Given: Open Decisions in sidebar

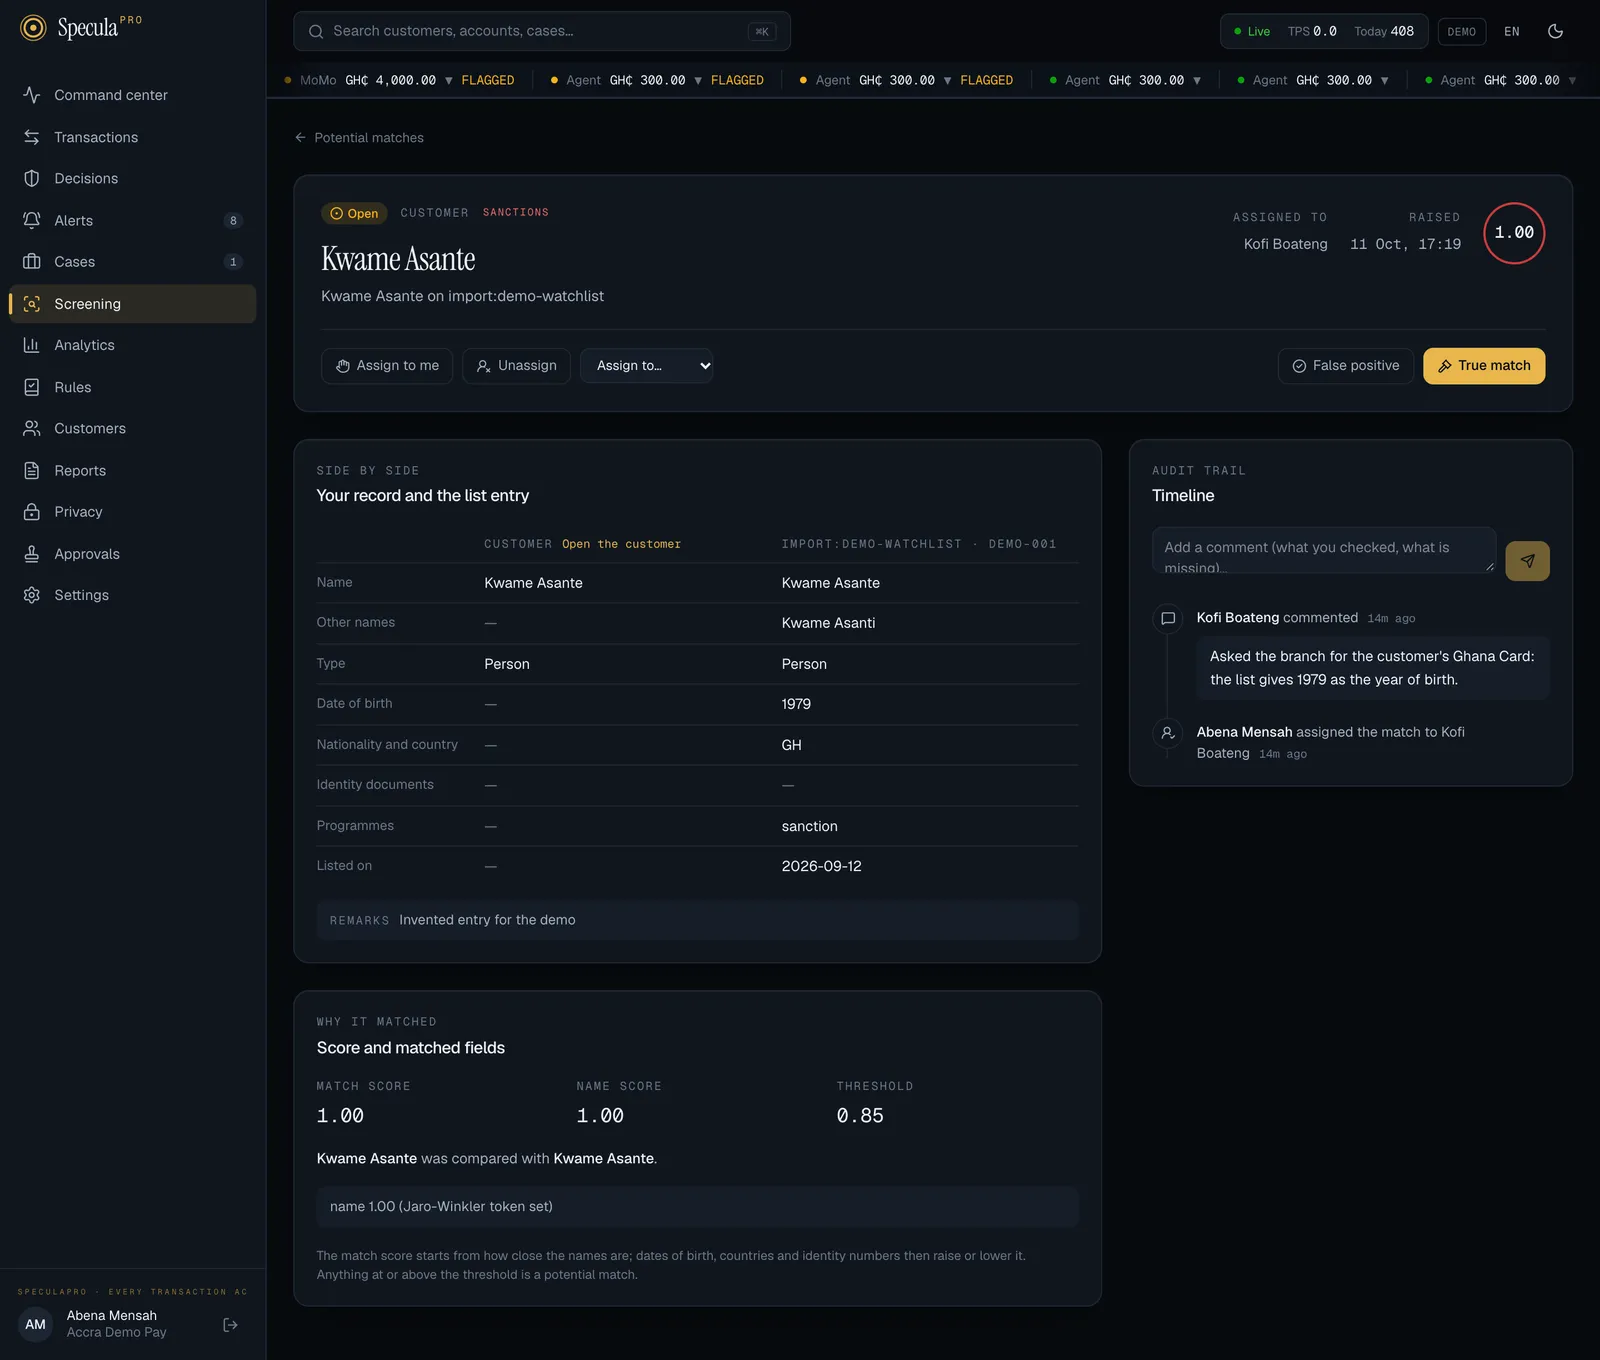Looking at the screenshot, I should click(132, 178).
